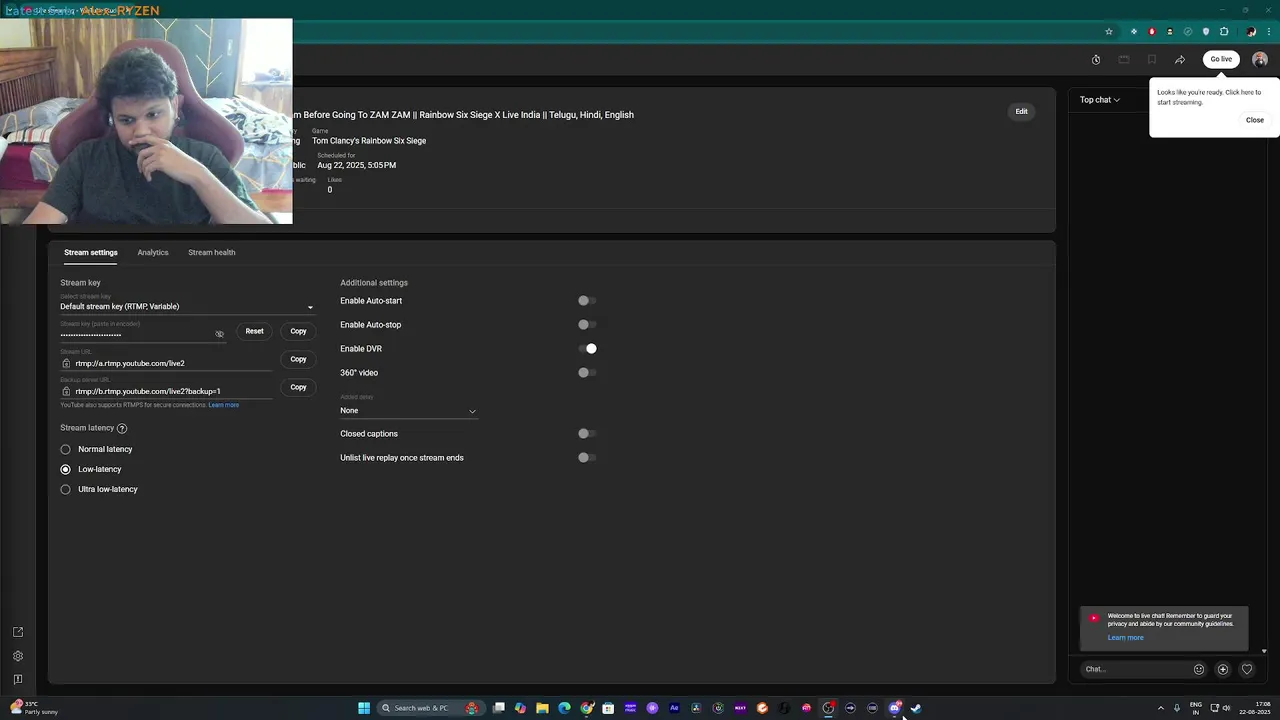
Task: Open Steam from the taskbar
Action: pos(916,708)
